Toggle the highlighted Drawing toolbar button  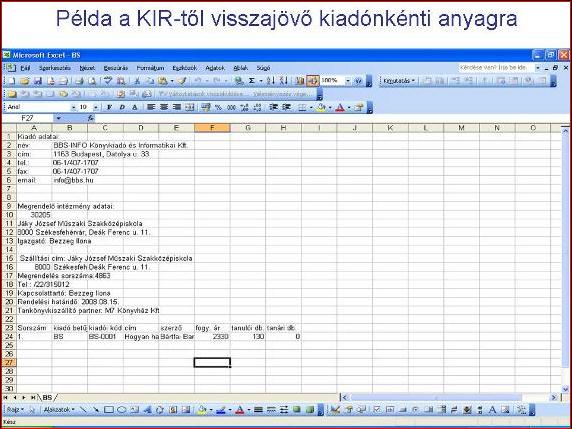[313, 81]
